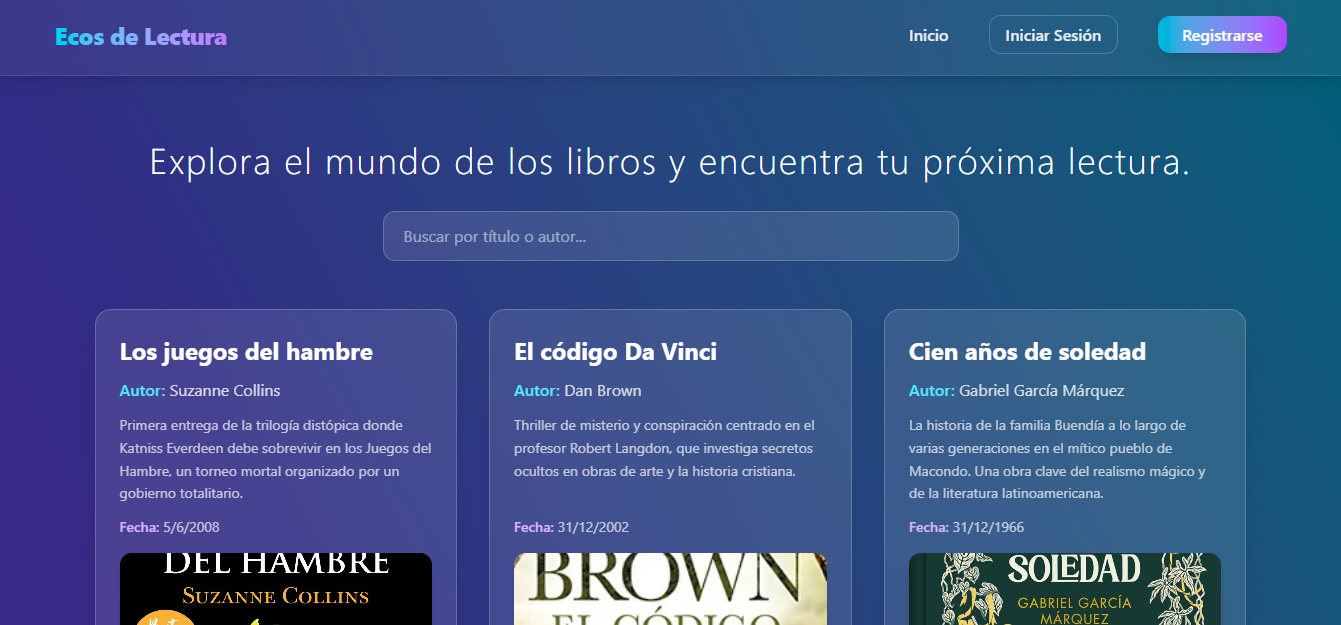This screenshot has height=625, width=1341.
Task: Select the book title Los juegos del hambre
Action: 245,352
